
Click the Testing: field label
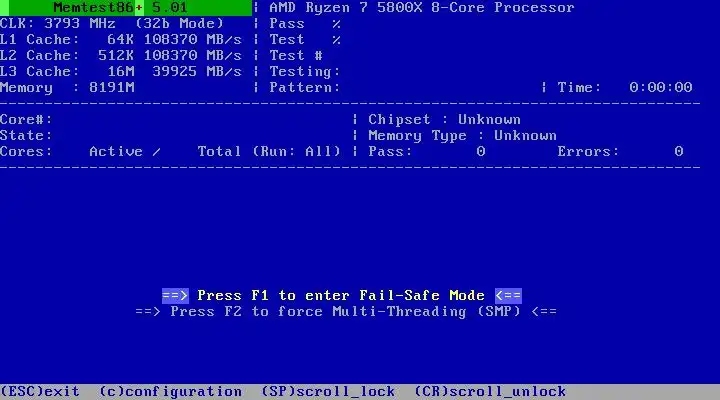click(305, 72)
